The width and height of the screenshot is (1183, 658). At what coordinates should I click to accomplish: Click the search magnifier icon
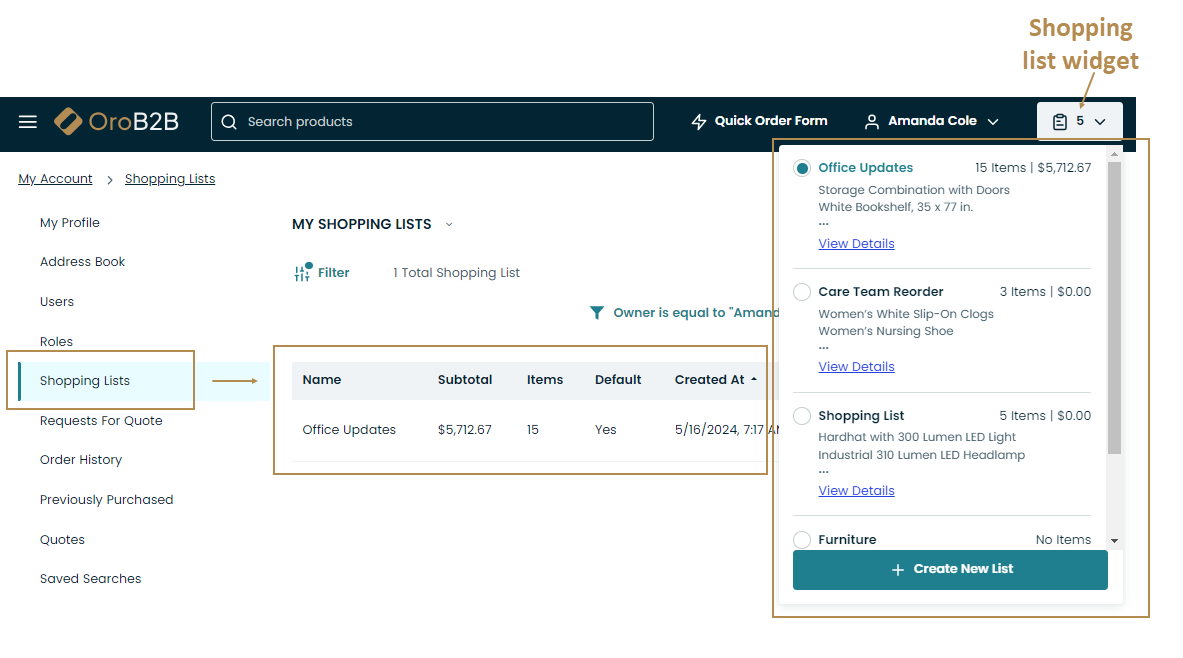coord(229,122)
